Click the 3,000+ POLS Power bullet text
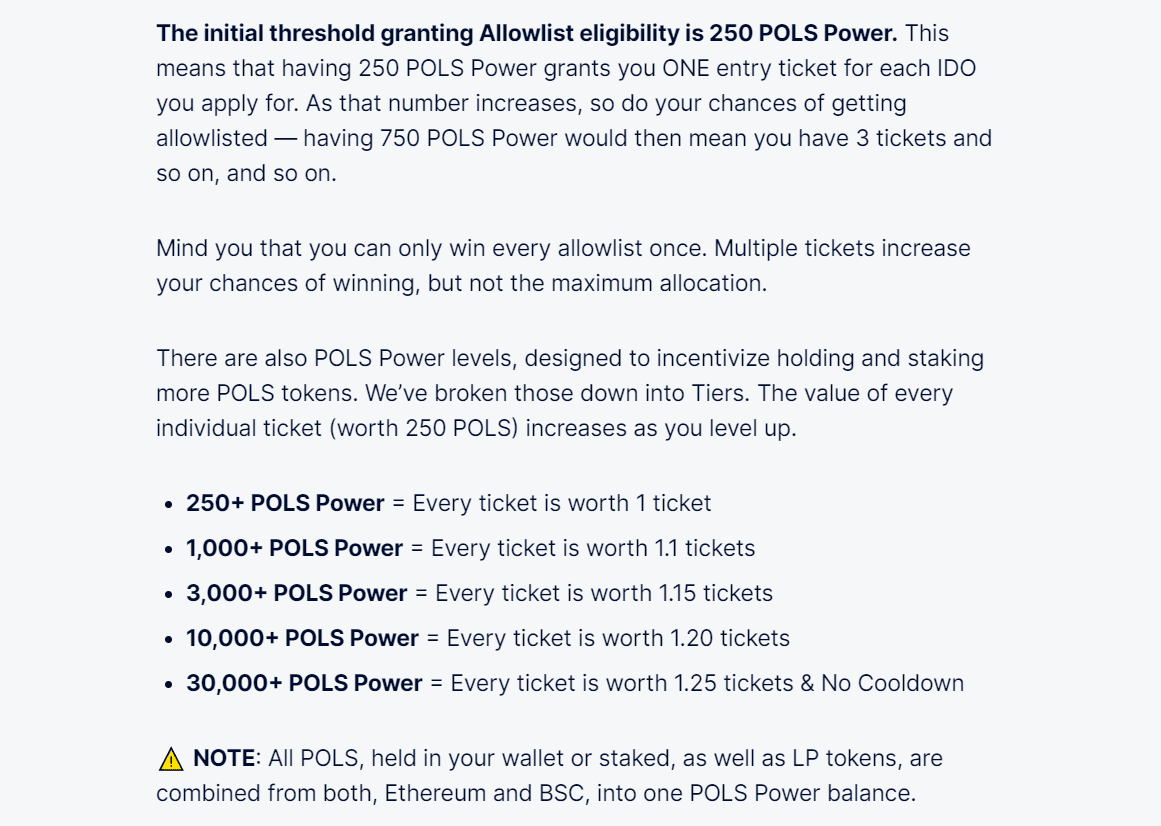The image size is (1161, 826). point(297,594)
